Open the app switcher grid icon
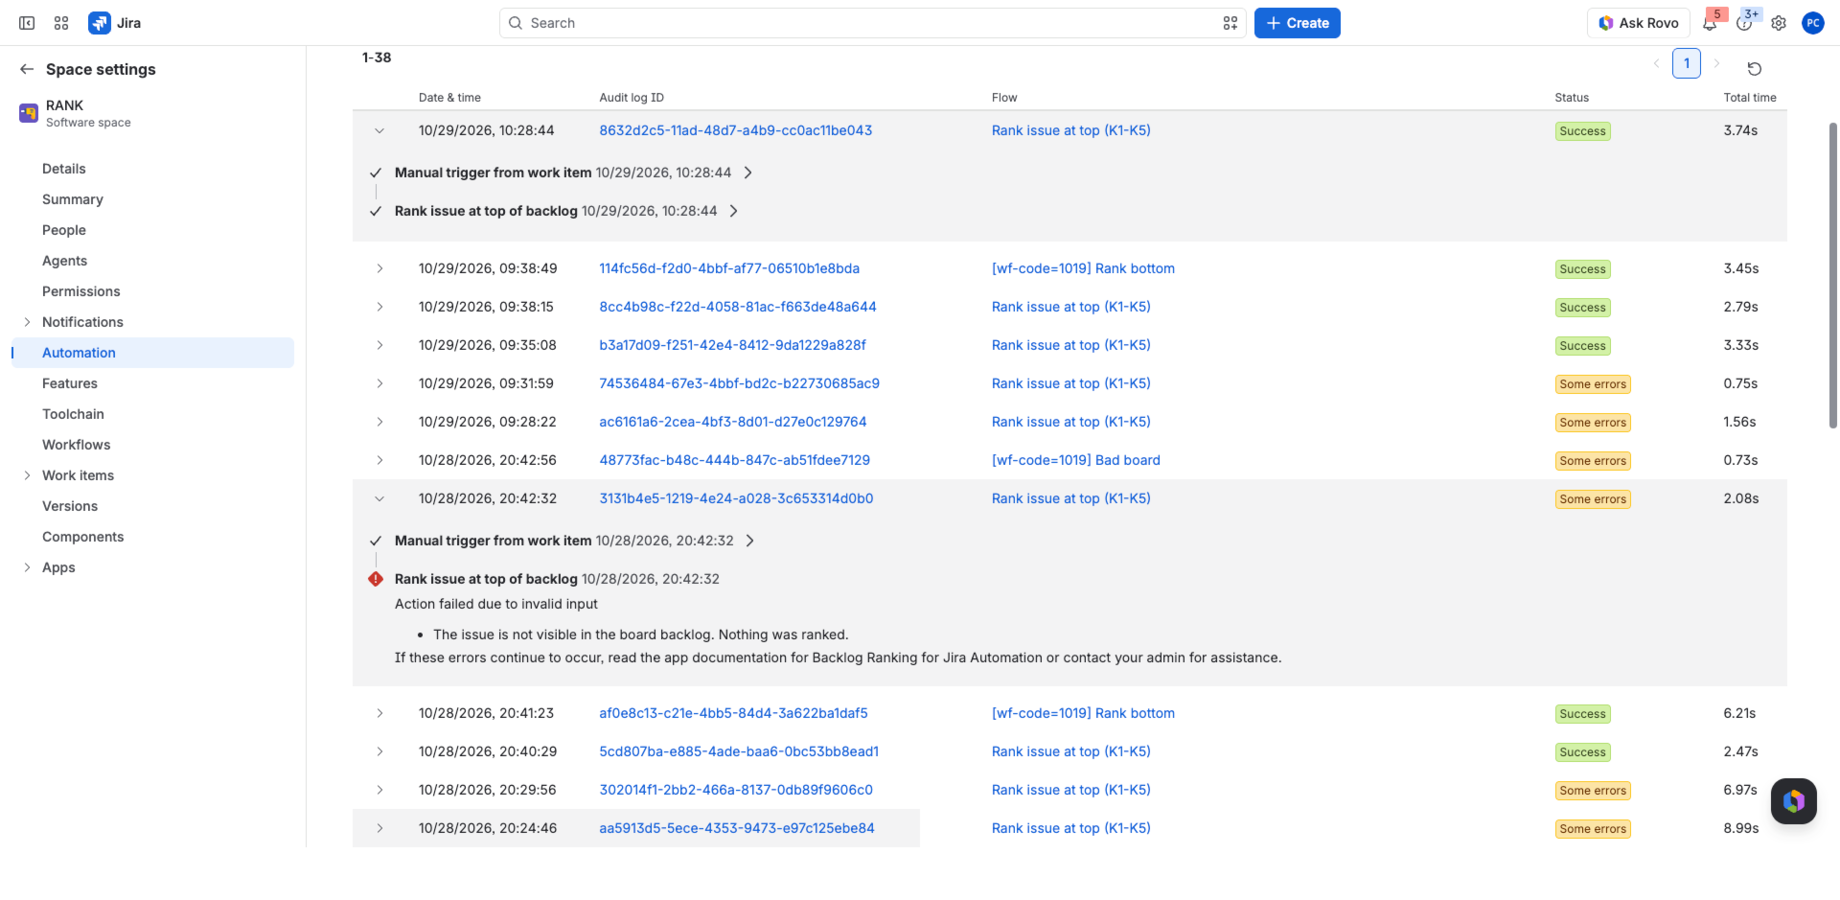 (61, 23)
